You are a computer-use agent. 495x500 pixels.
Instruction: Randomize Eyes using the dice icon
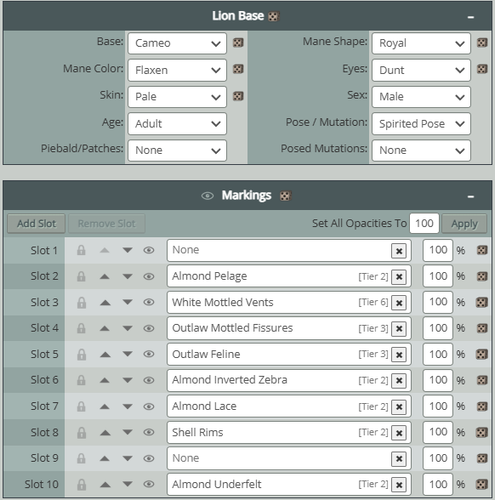point(482,69)
